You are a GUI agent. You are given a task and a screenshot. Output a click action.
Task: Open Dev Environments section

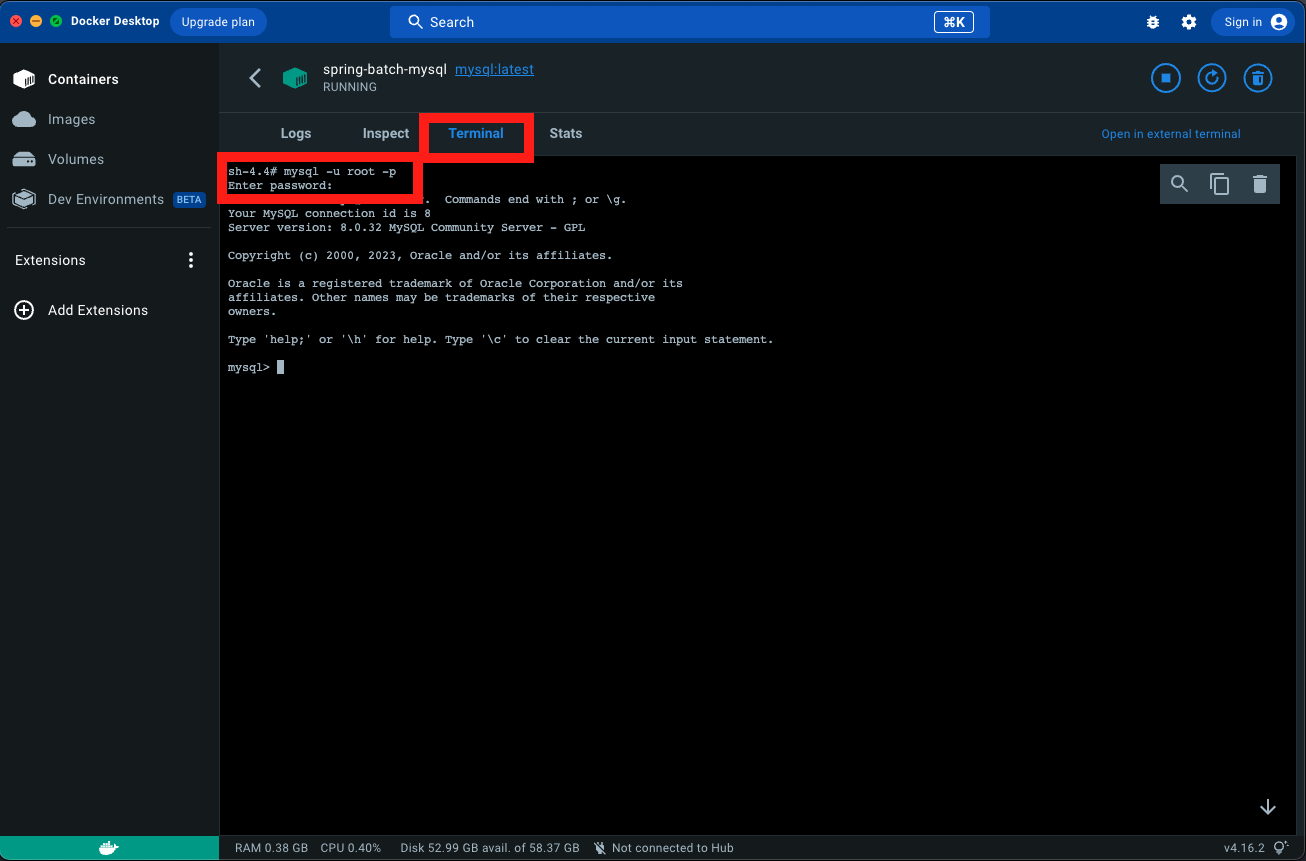(110, 199)
